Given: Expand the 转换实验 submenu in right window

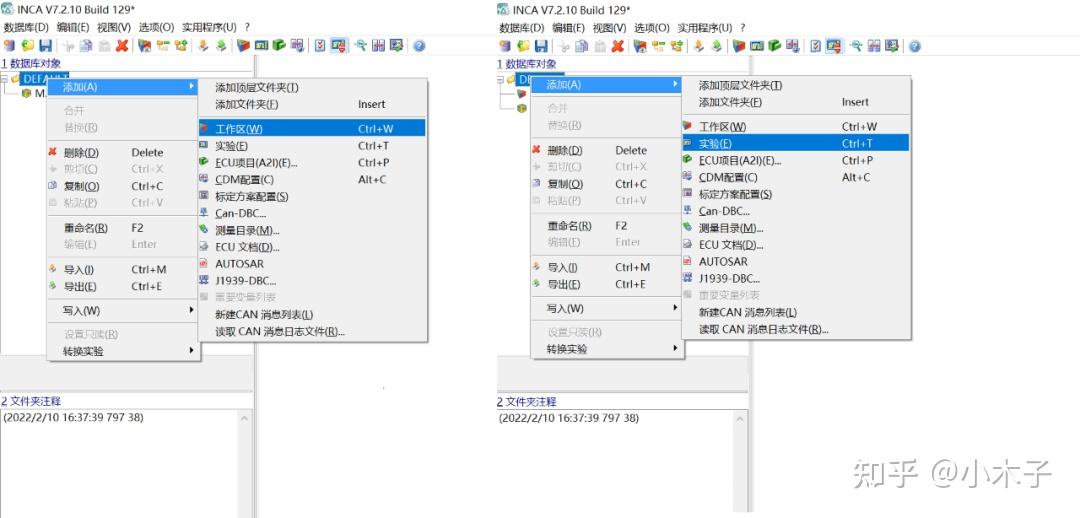Looking at the screenshot, I should 608,349.
